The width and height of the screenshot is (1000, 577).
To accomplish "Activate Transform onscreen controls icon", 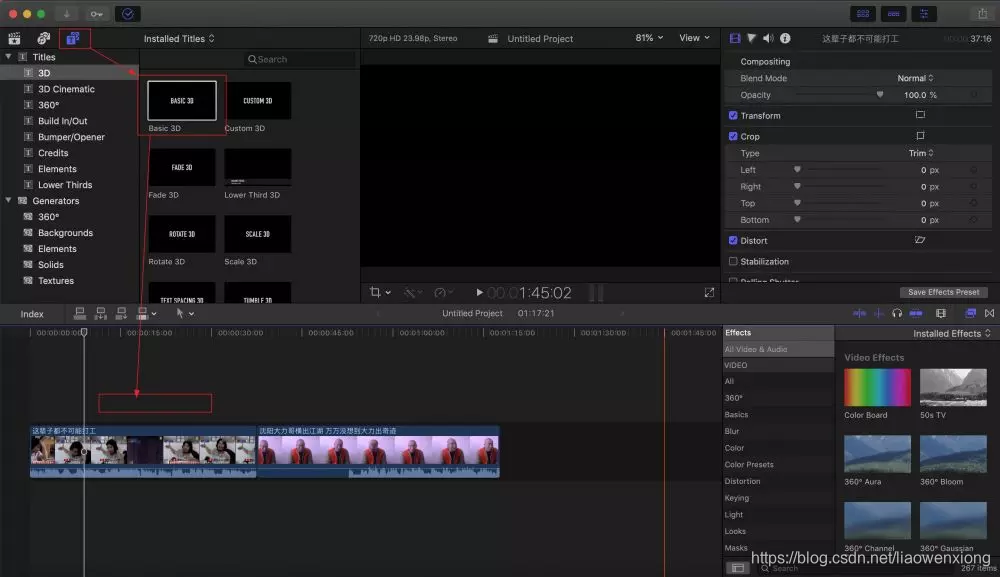I will coord(920,115).
